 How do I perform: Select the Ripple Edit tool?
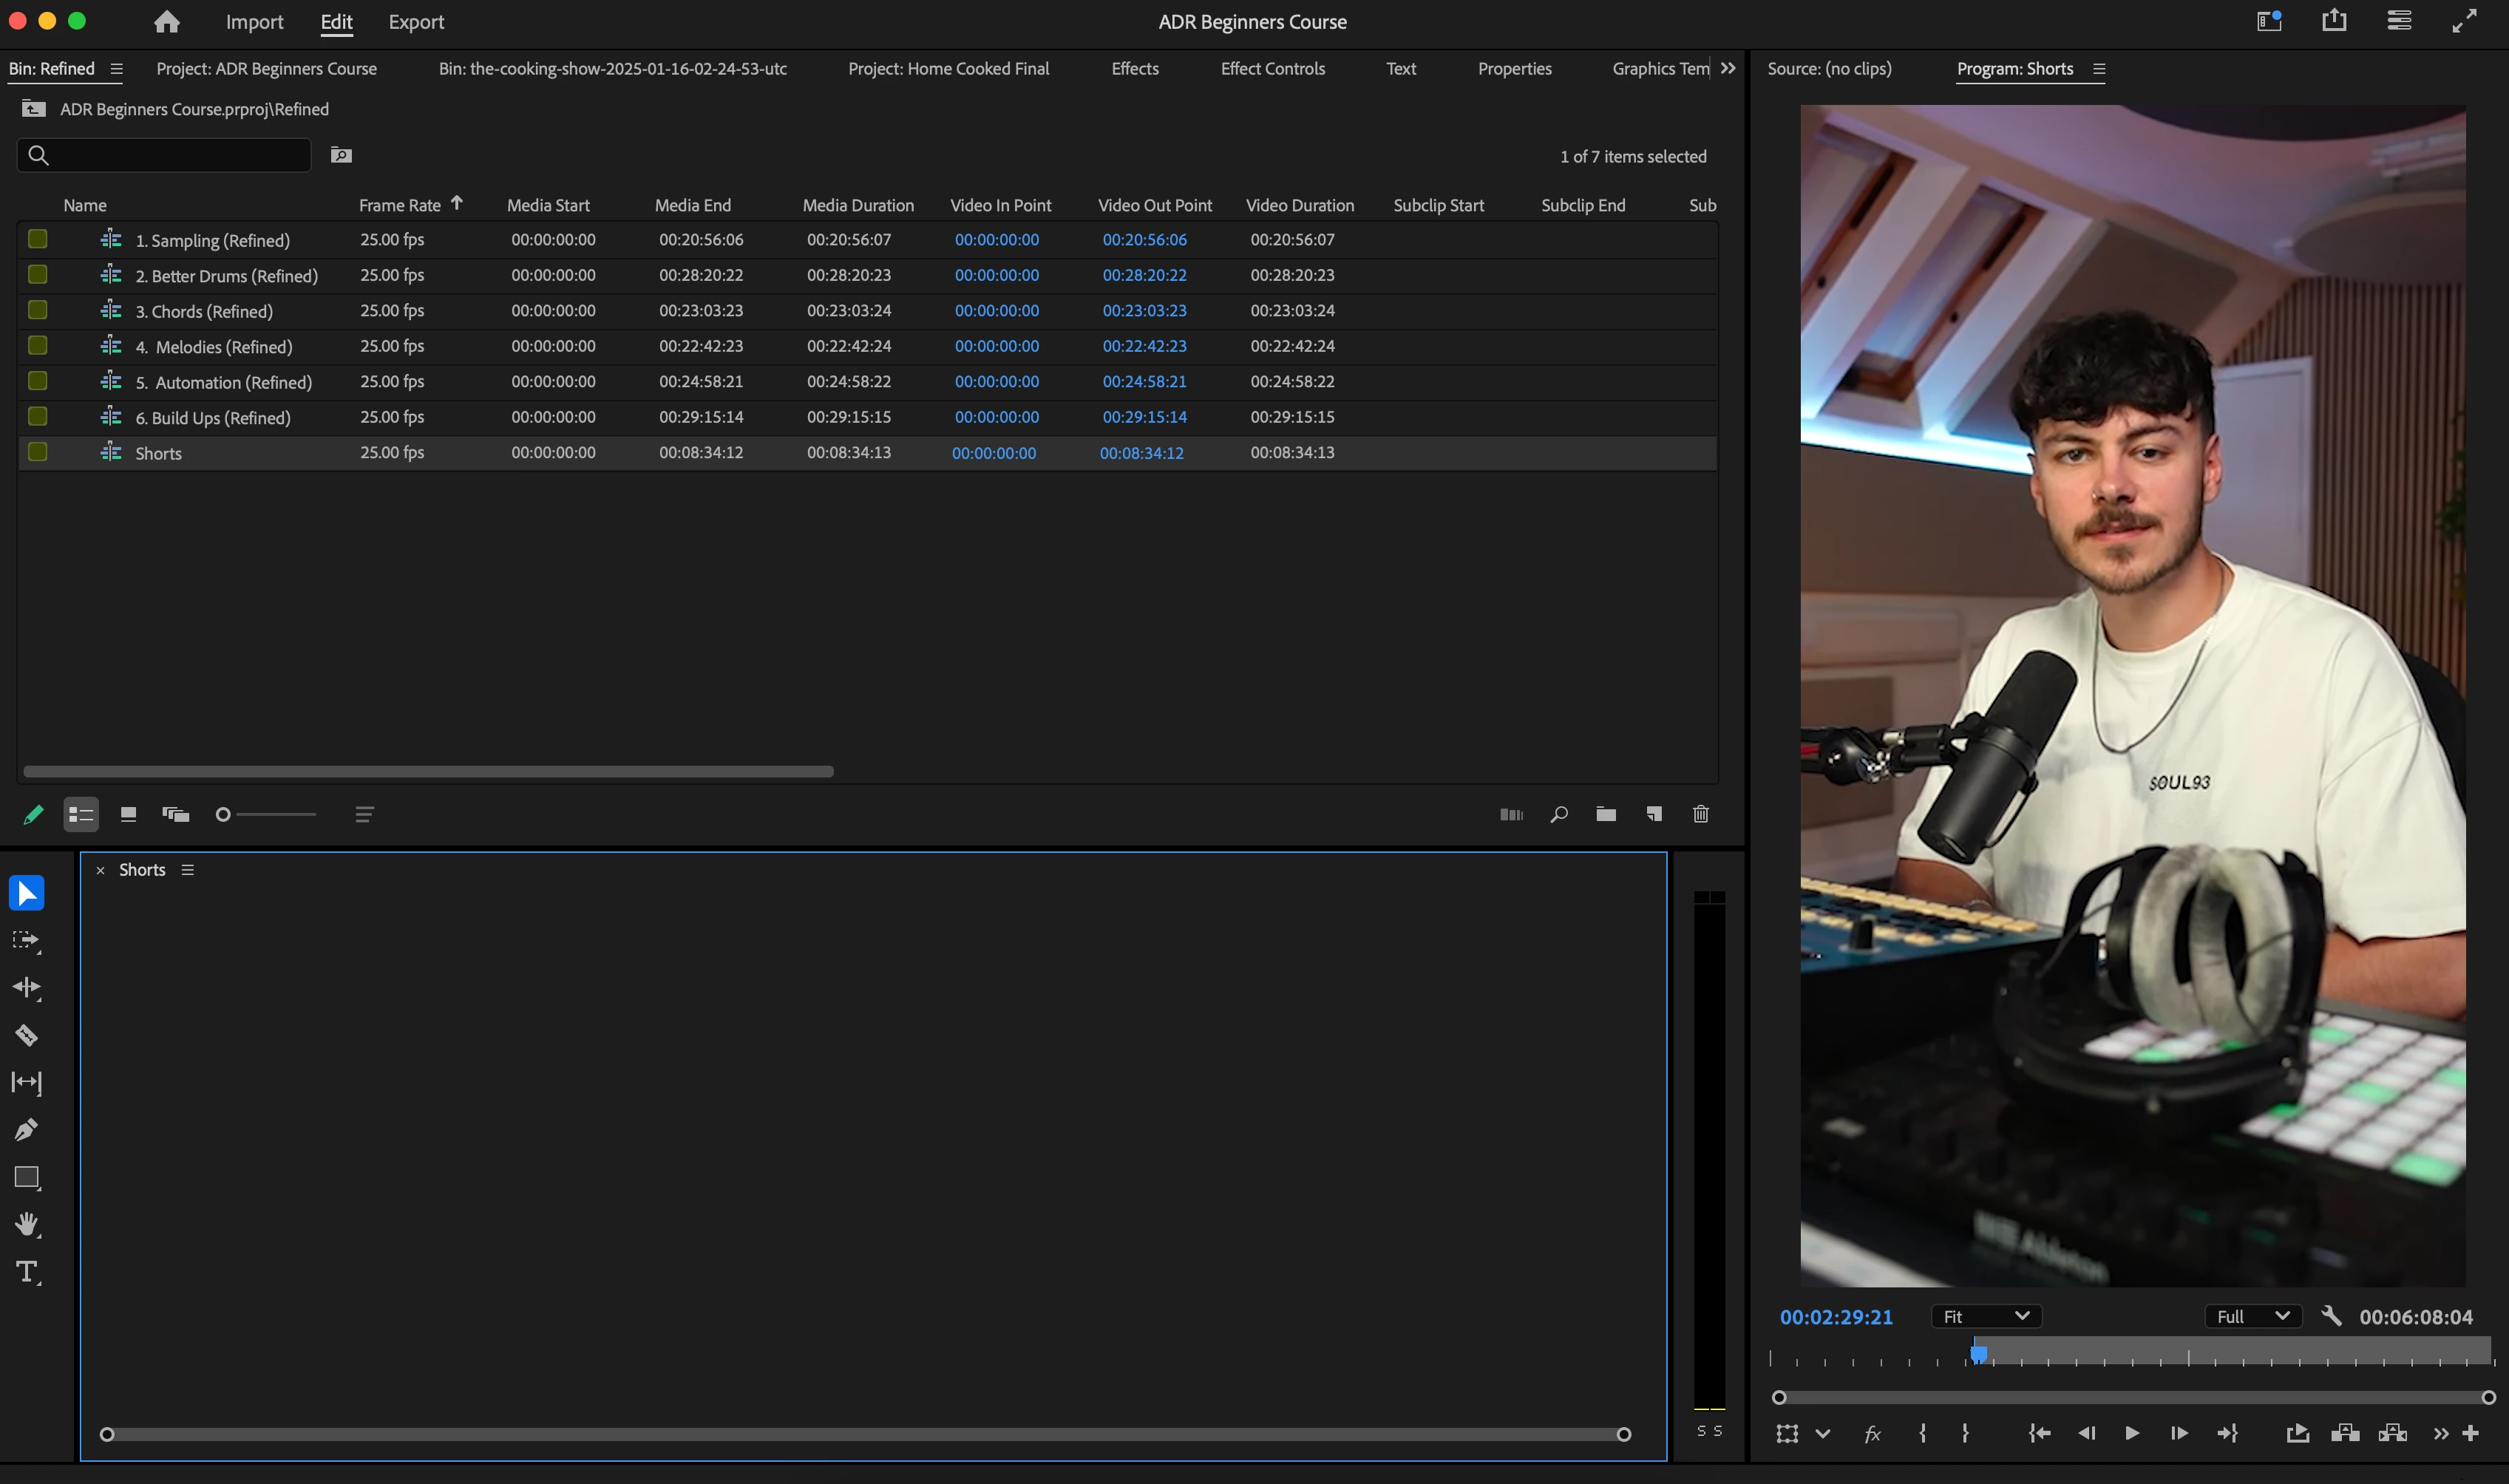(x=27, y=988)
